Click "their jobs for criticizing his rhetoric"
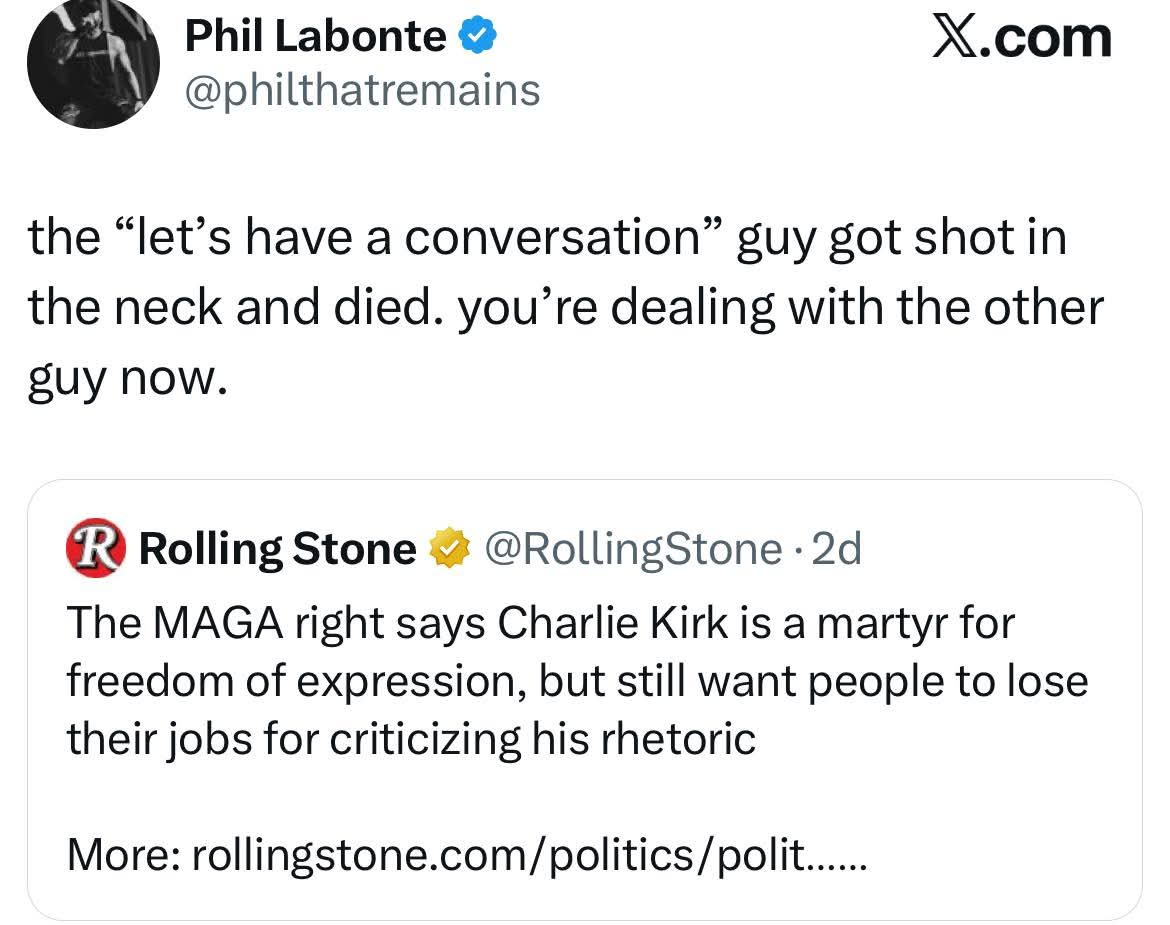Viewport: 1170px width, 925px height. [x=410, y=739]
